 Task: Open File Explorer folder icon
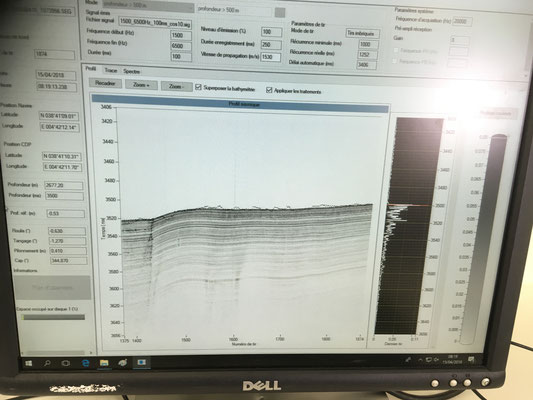coord(104,363)
